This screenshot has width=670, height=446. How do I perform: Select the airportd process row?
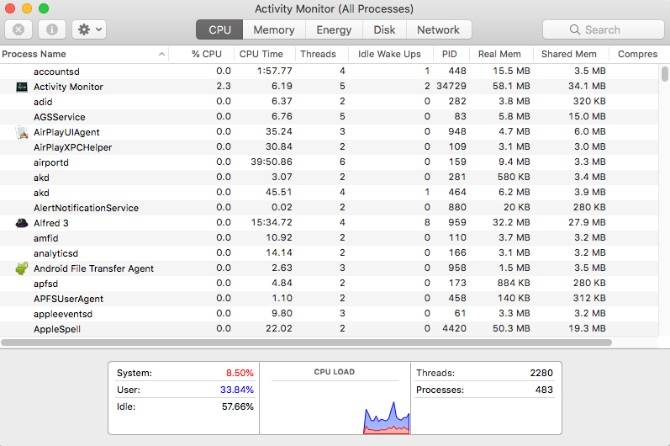tap(329, 162)
